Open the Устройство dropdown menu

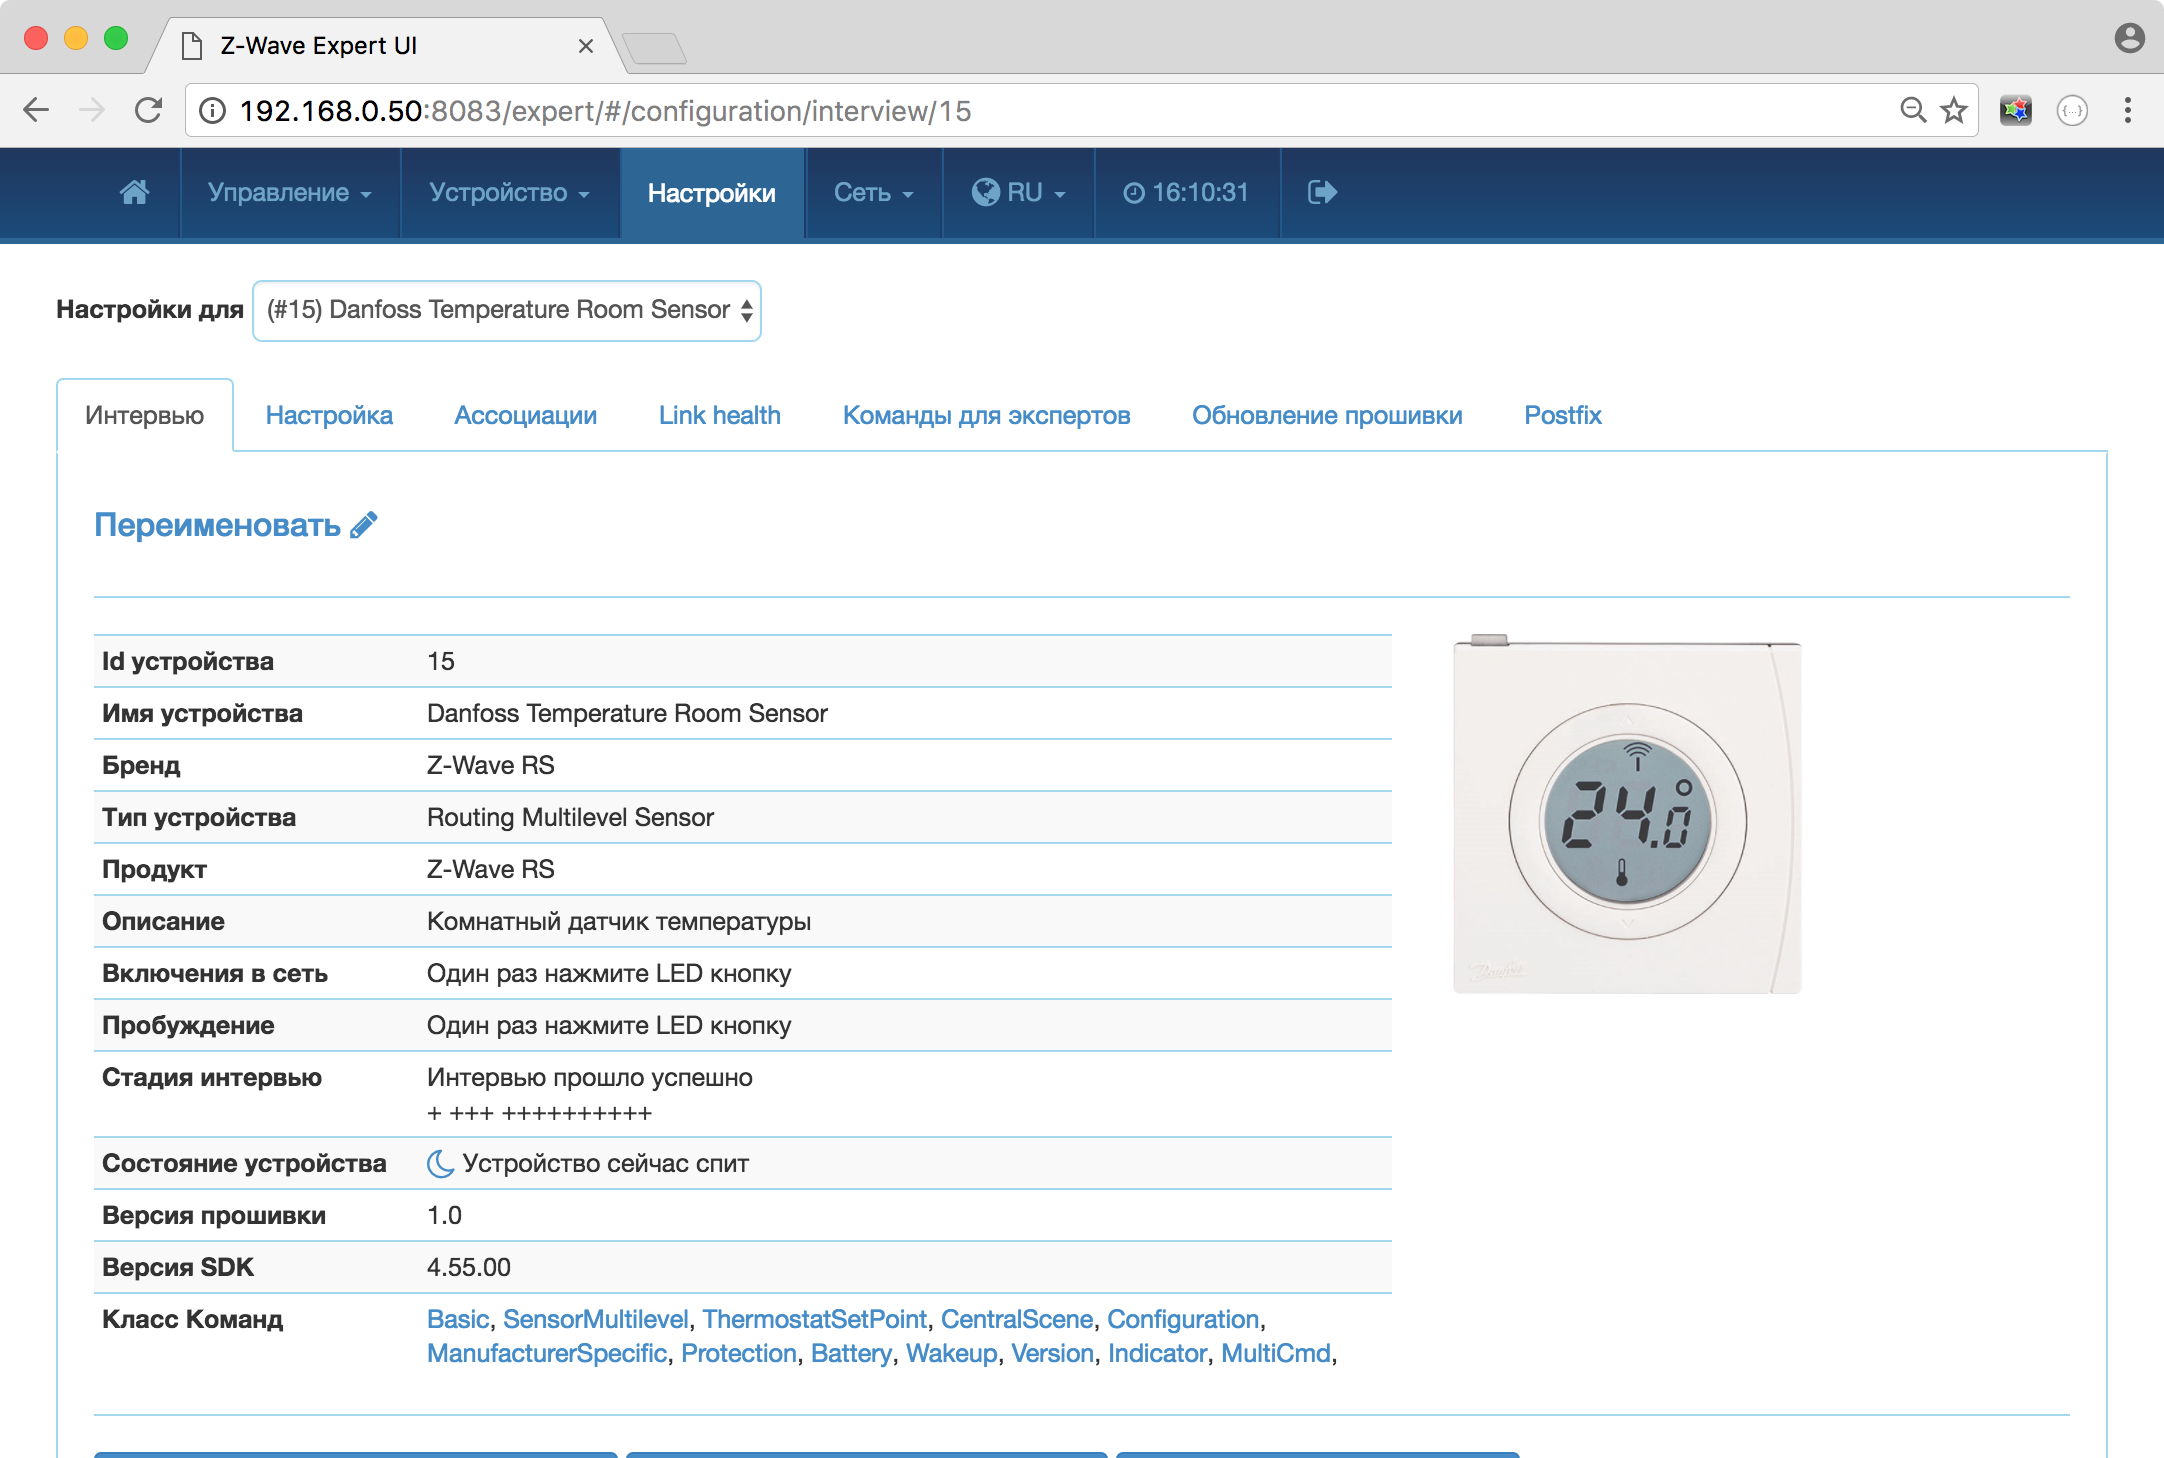coord(510,192)
